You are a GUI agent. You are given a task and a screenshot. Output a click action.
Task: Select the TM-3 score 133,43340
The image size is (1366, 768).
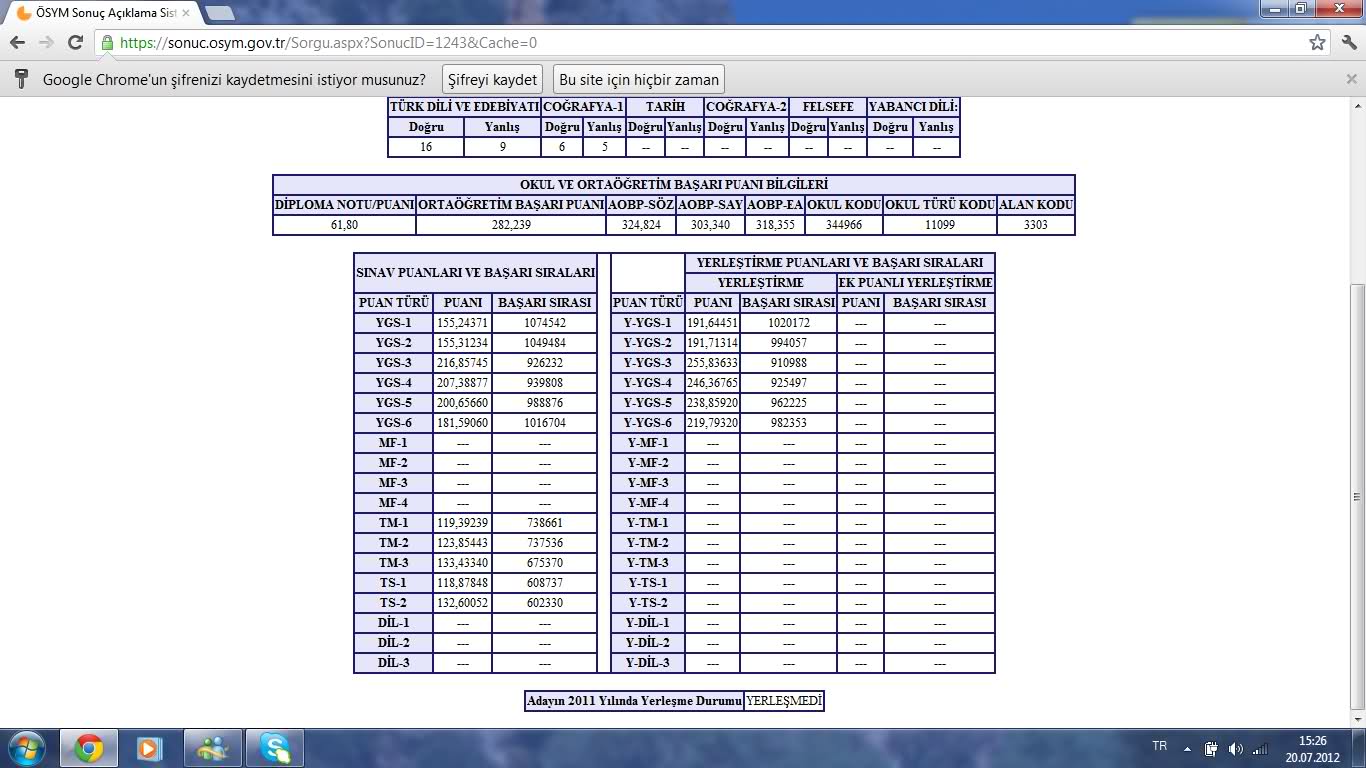[462, 563]
